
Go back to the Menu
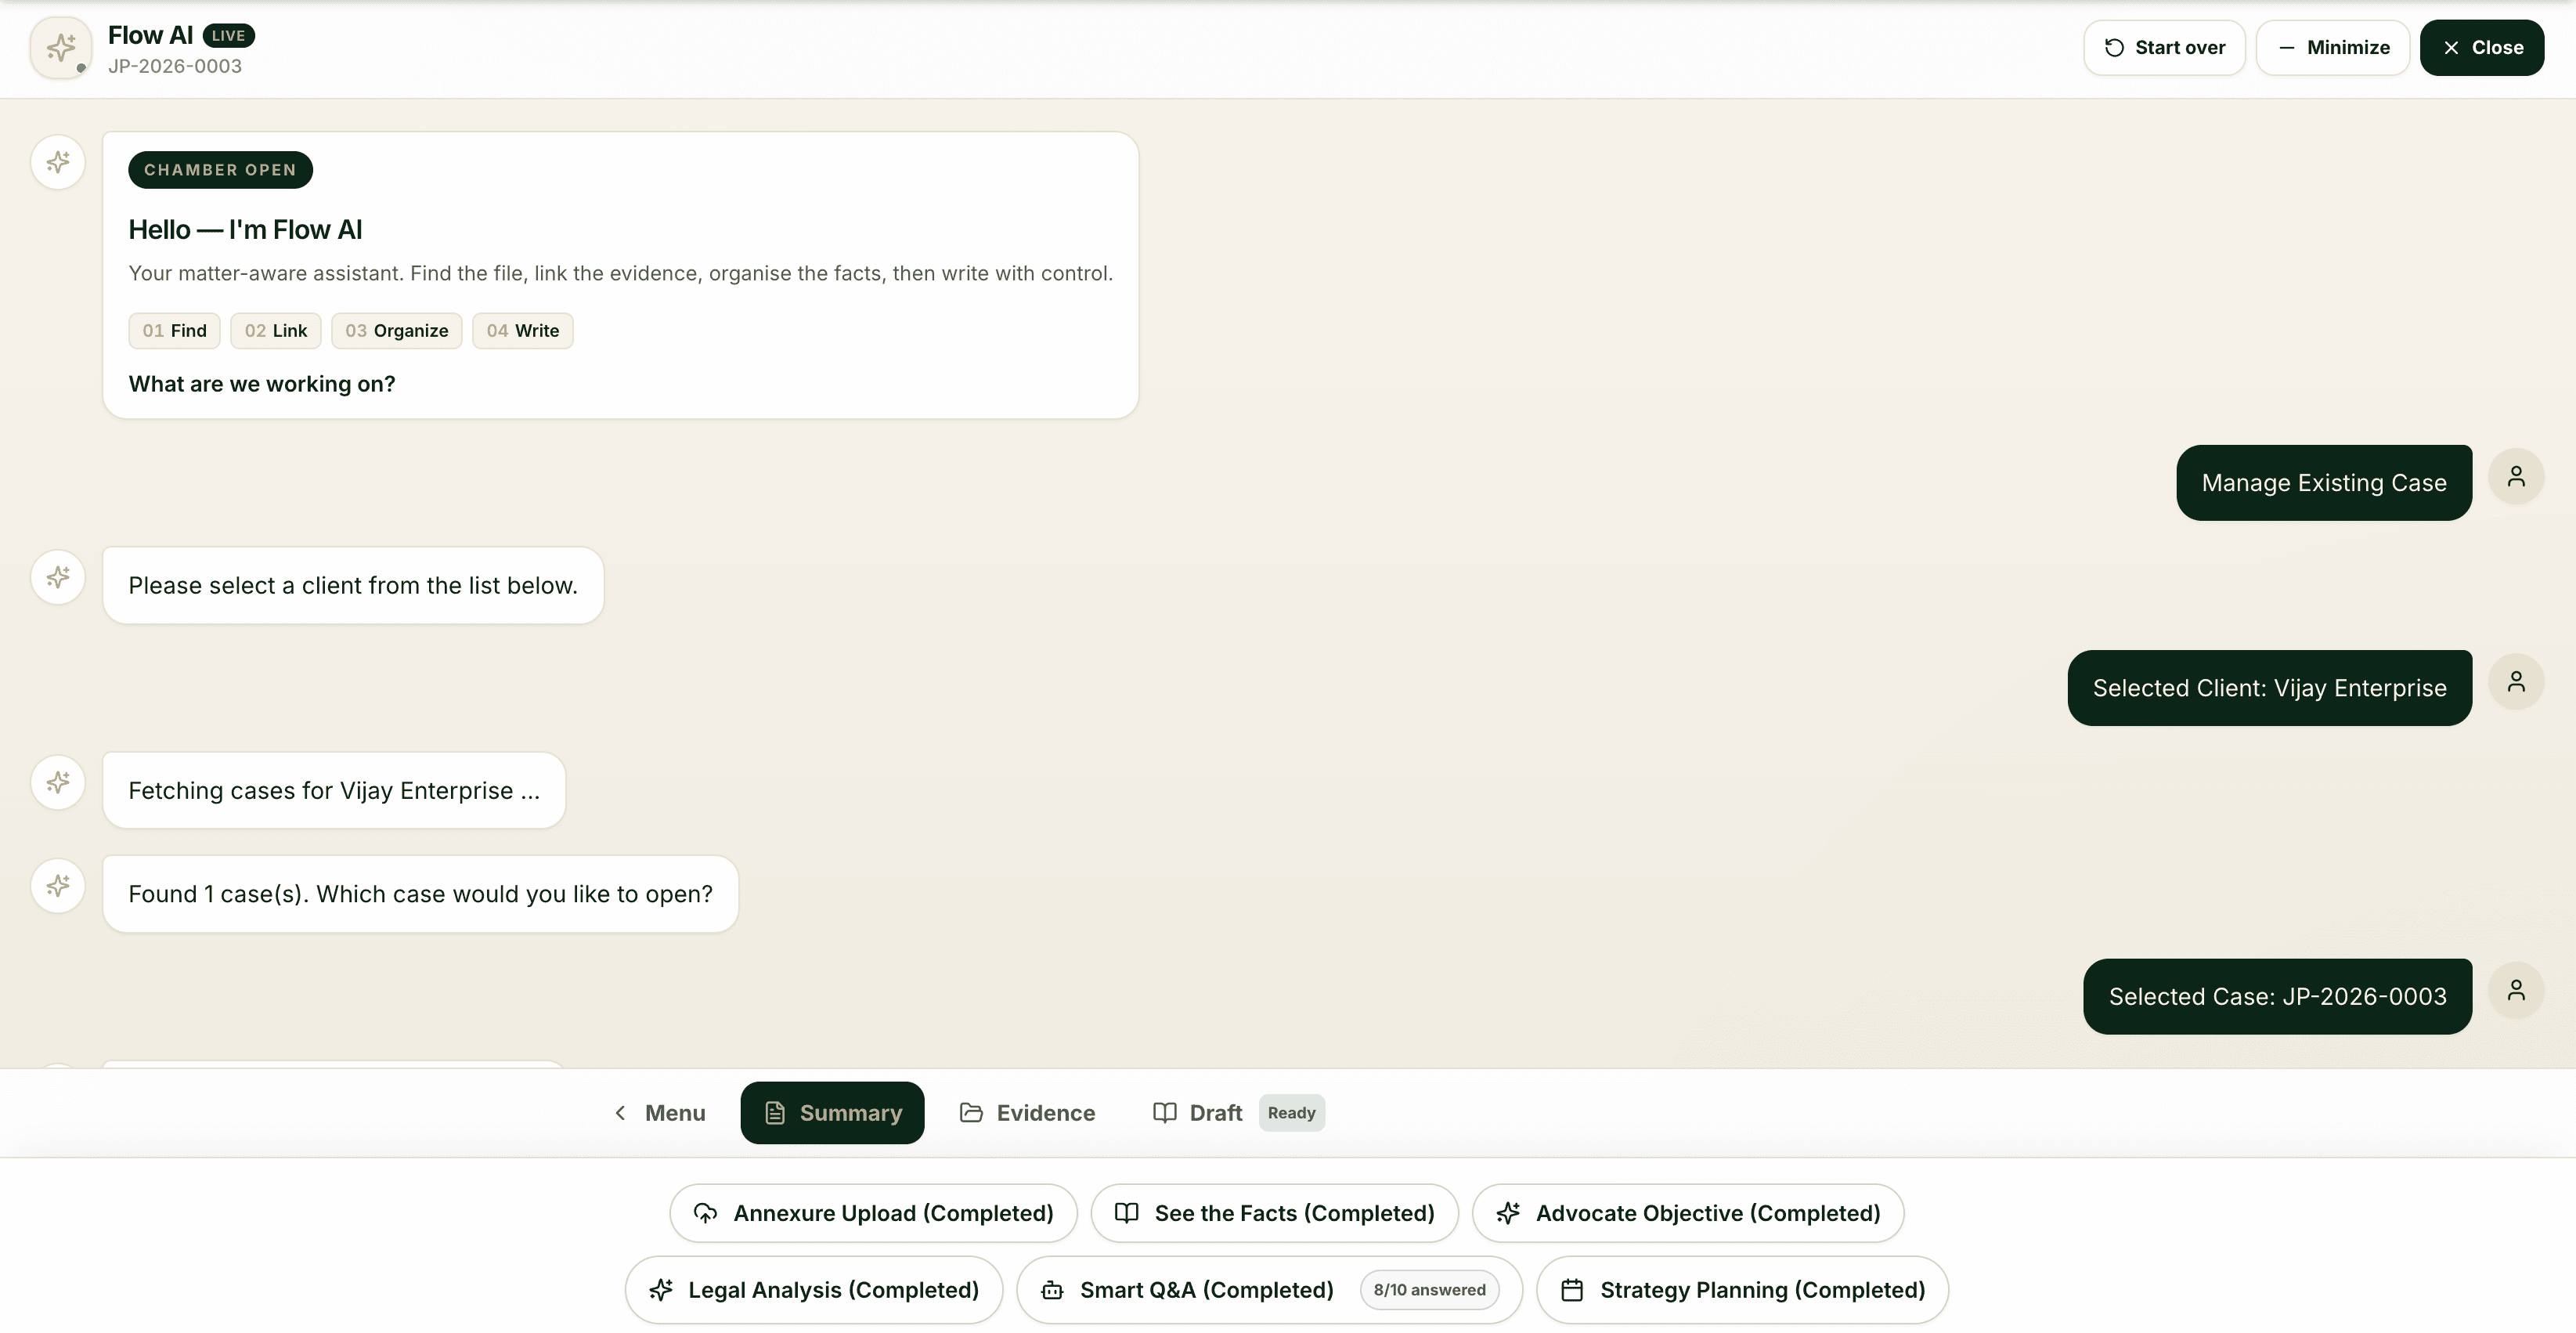click(x=659, y=1113)
